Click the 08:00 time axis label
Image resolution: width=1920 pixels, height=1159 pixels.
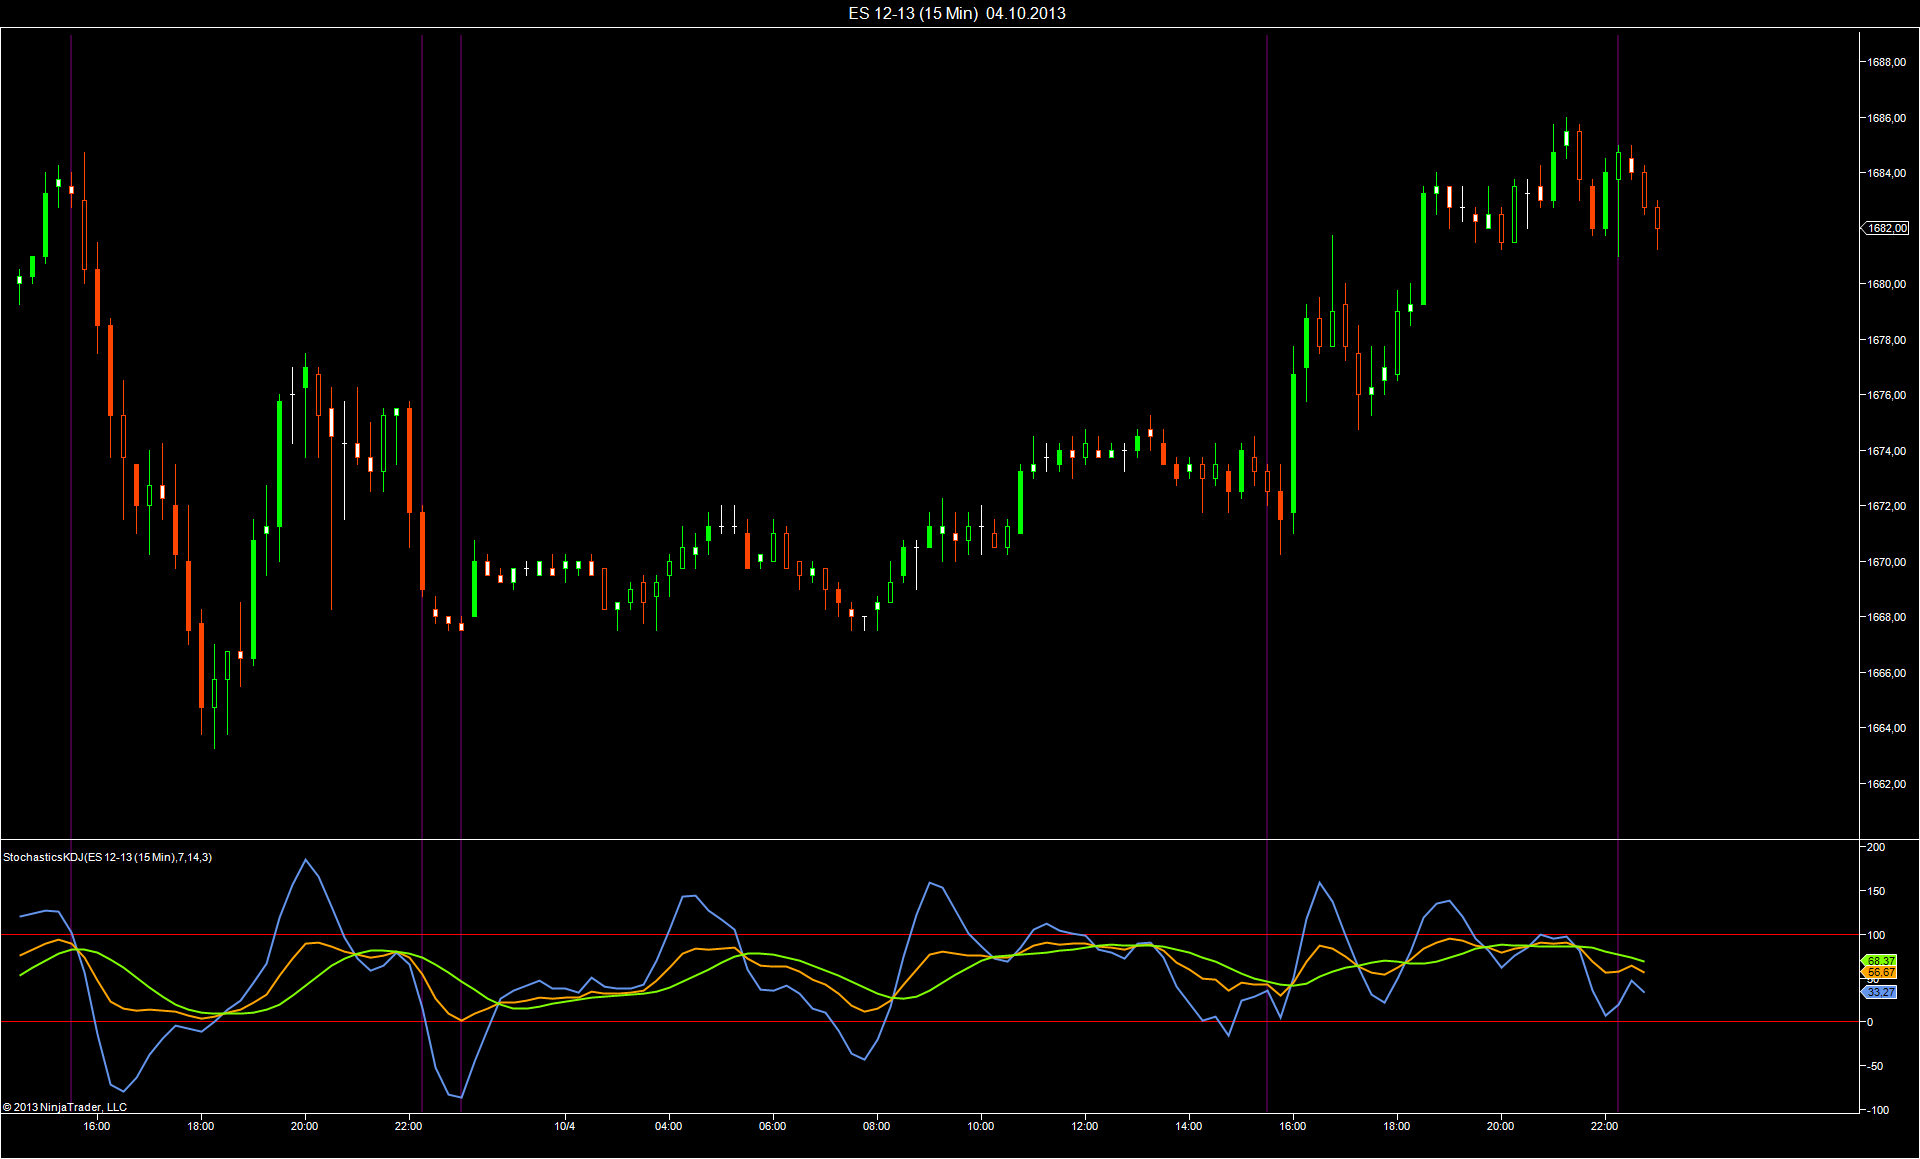[877, 1126]
